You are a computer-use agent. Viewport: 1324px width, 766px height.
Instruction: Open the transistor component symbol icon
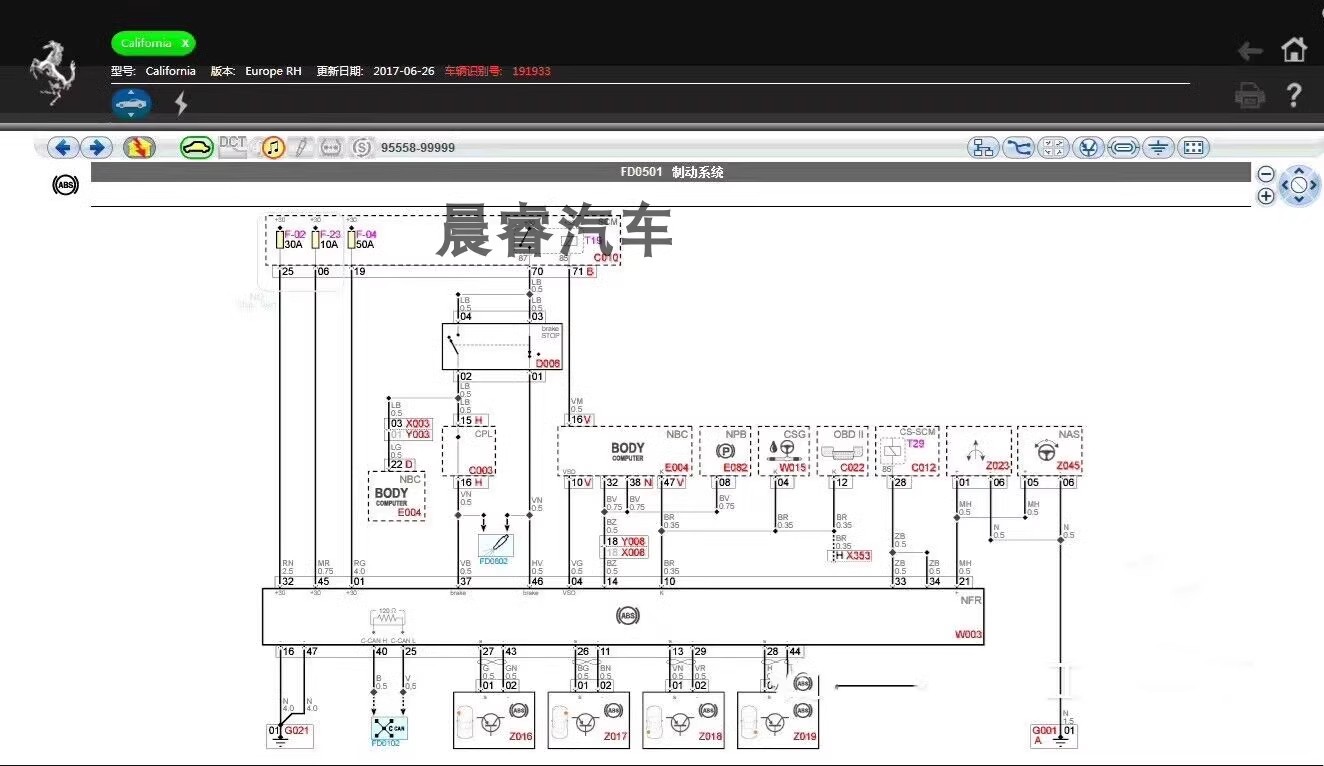click(x=1089, y=148)
